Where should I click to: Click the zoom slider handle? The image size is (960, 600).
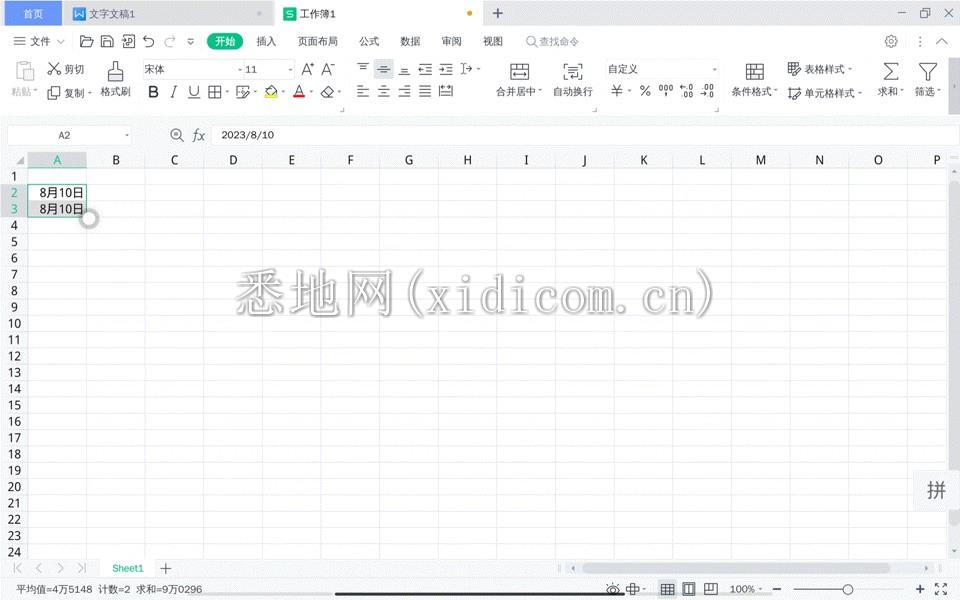coord(848,589)
